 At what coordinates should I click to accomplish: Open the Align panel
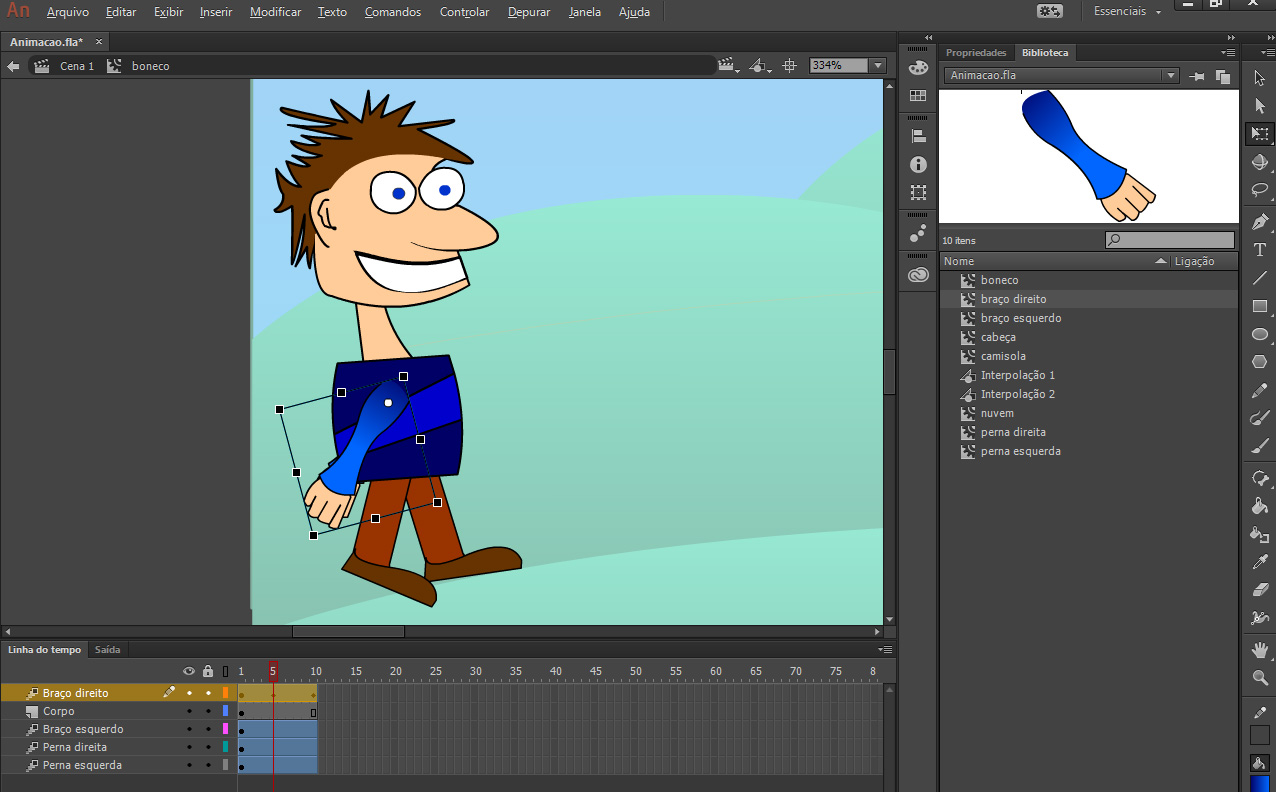pyautogui.click(x=918, y=133)
